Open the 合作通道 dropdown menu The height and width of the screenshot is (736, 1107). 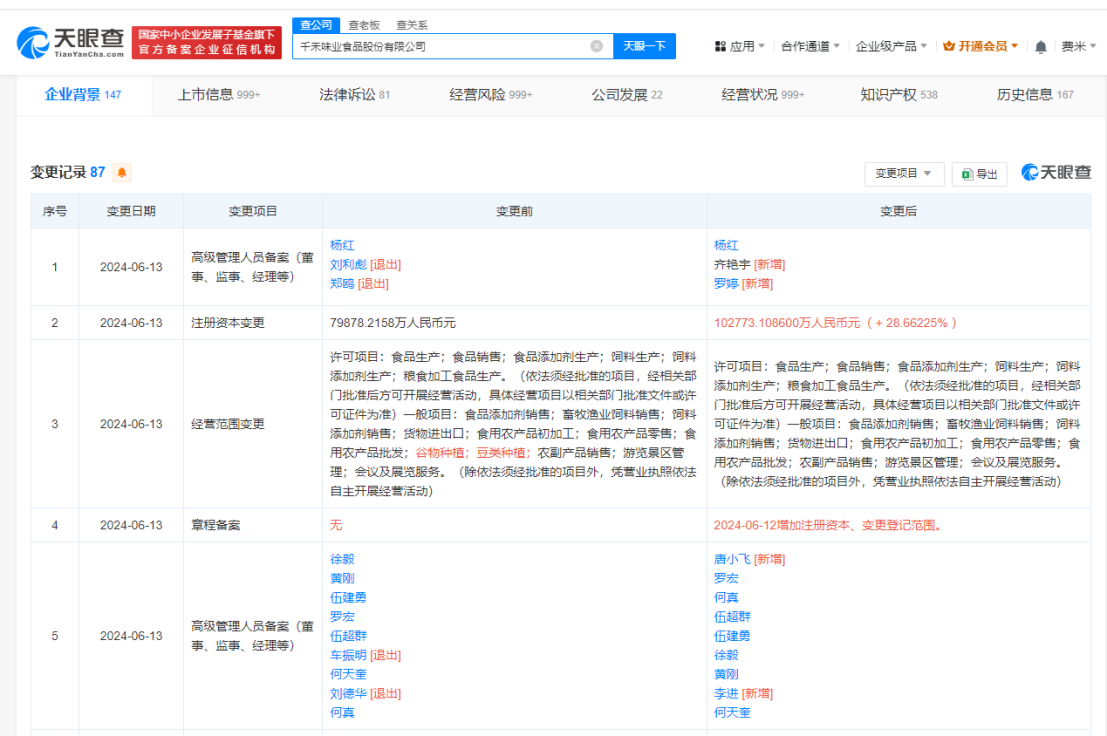[x=810, y=46]
